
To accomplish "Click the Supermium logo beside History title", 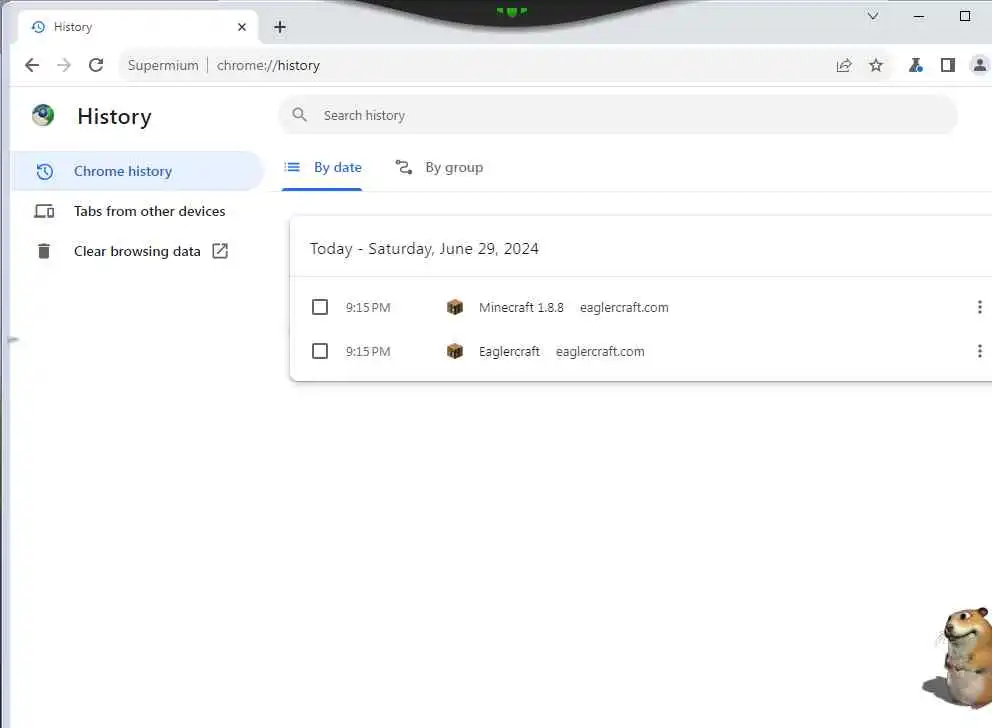I will click(x=43, y=116).
